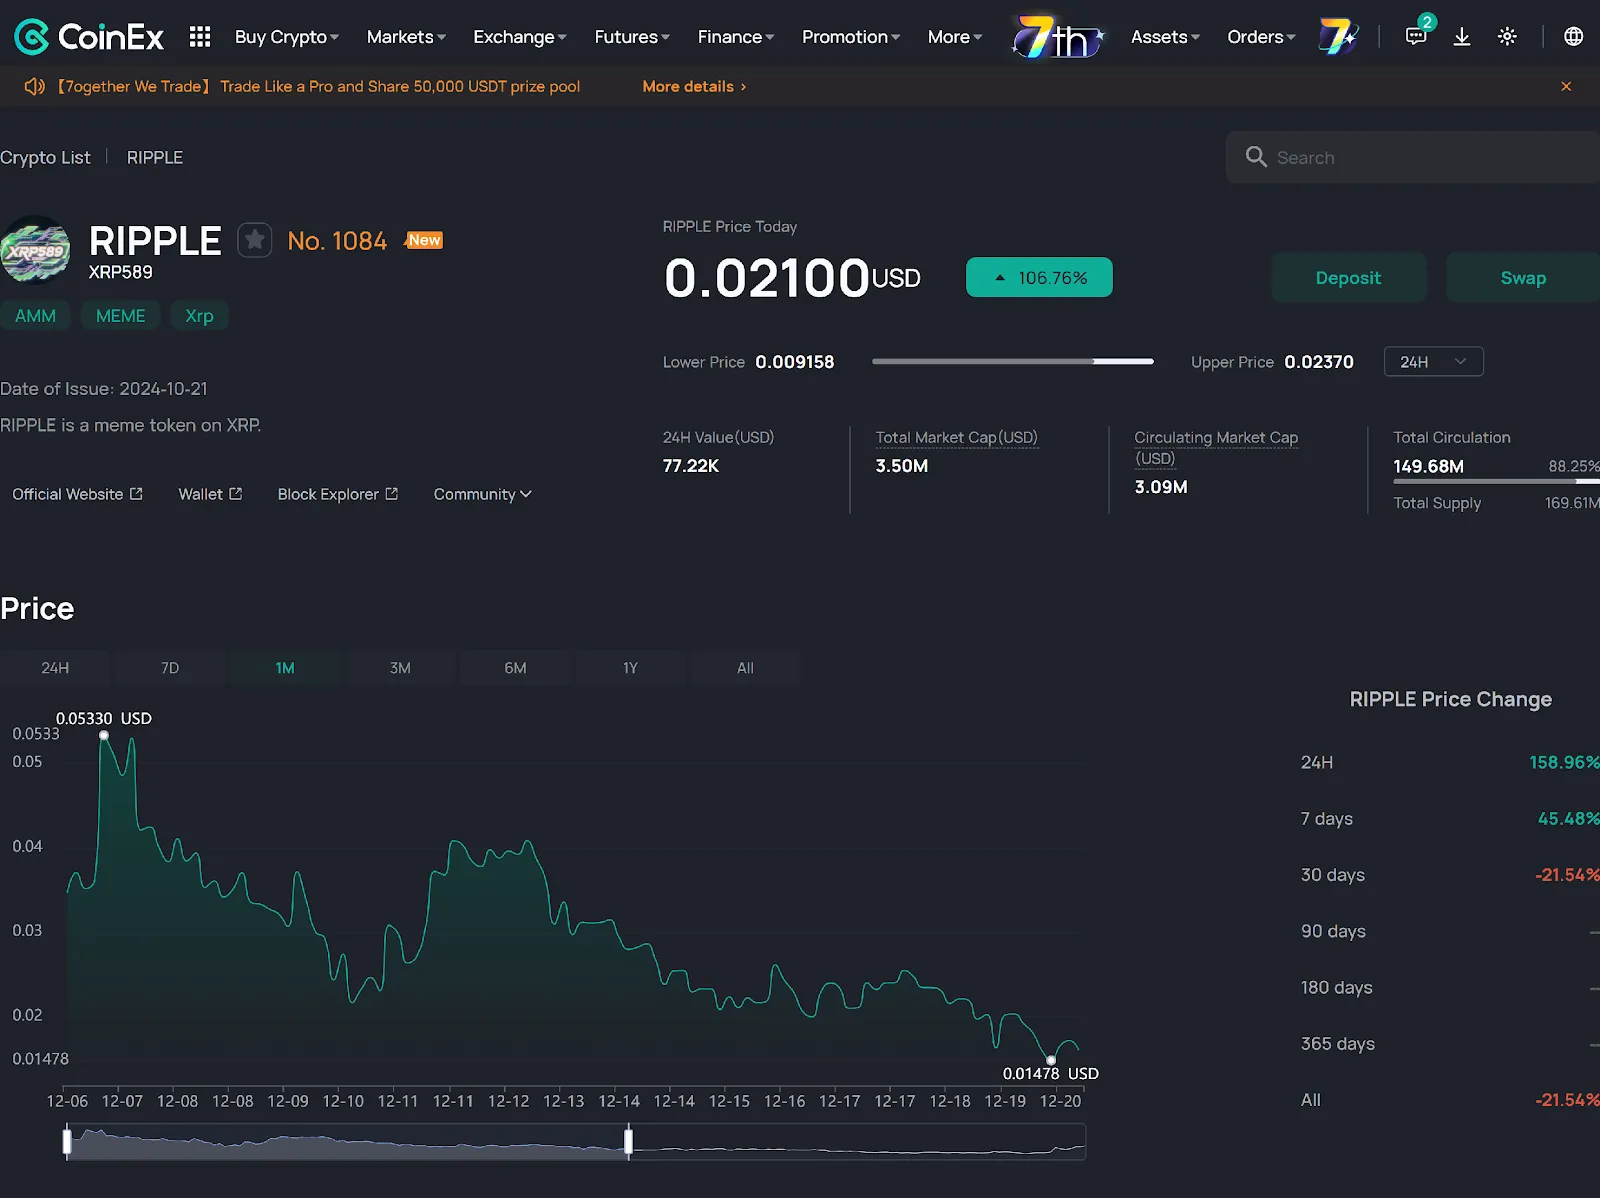Expand Markets menu
The image size is (1600, 1198).
(x=406, y=37)
